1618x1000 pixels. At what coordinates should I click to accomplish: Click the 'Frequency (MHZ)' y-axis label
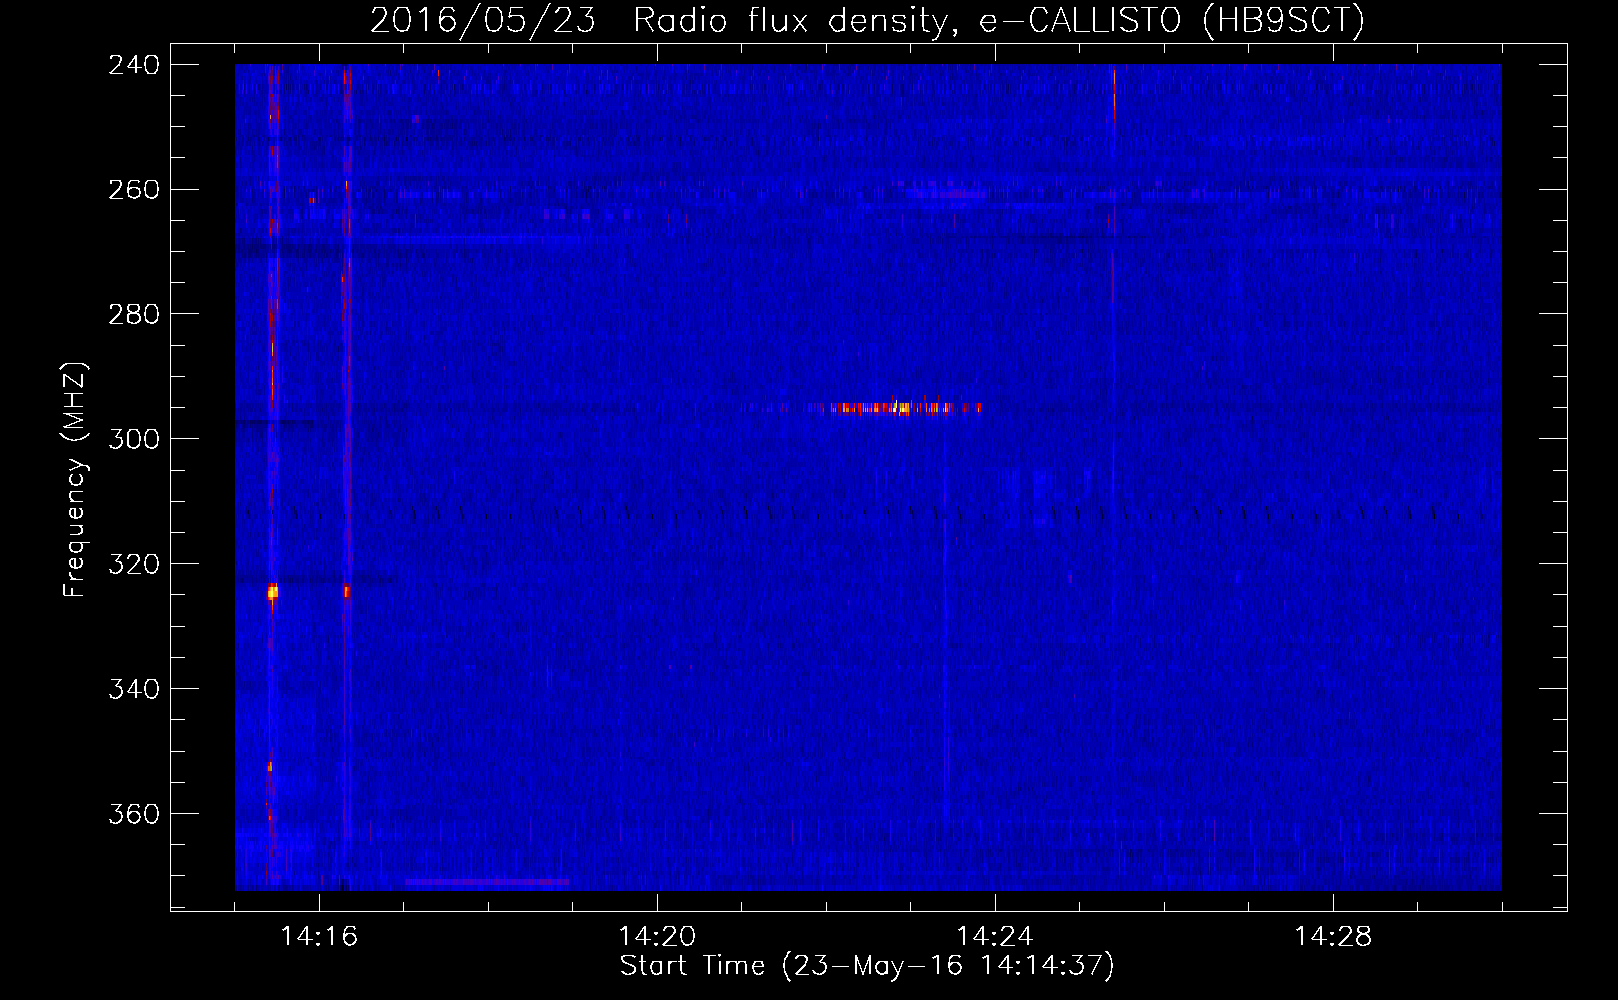[x=75, y=480]
